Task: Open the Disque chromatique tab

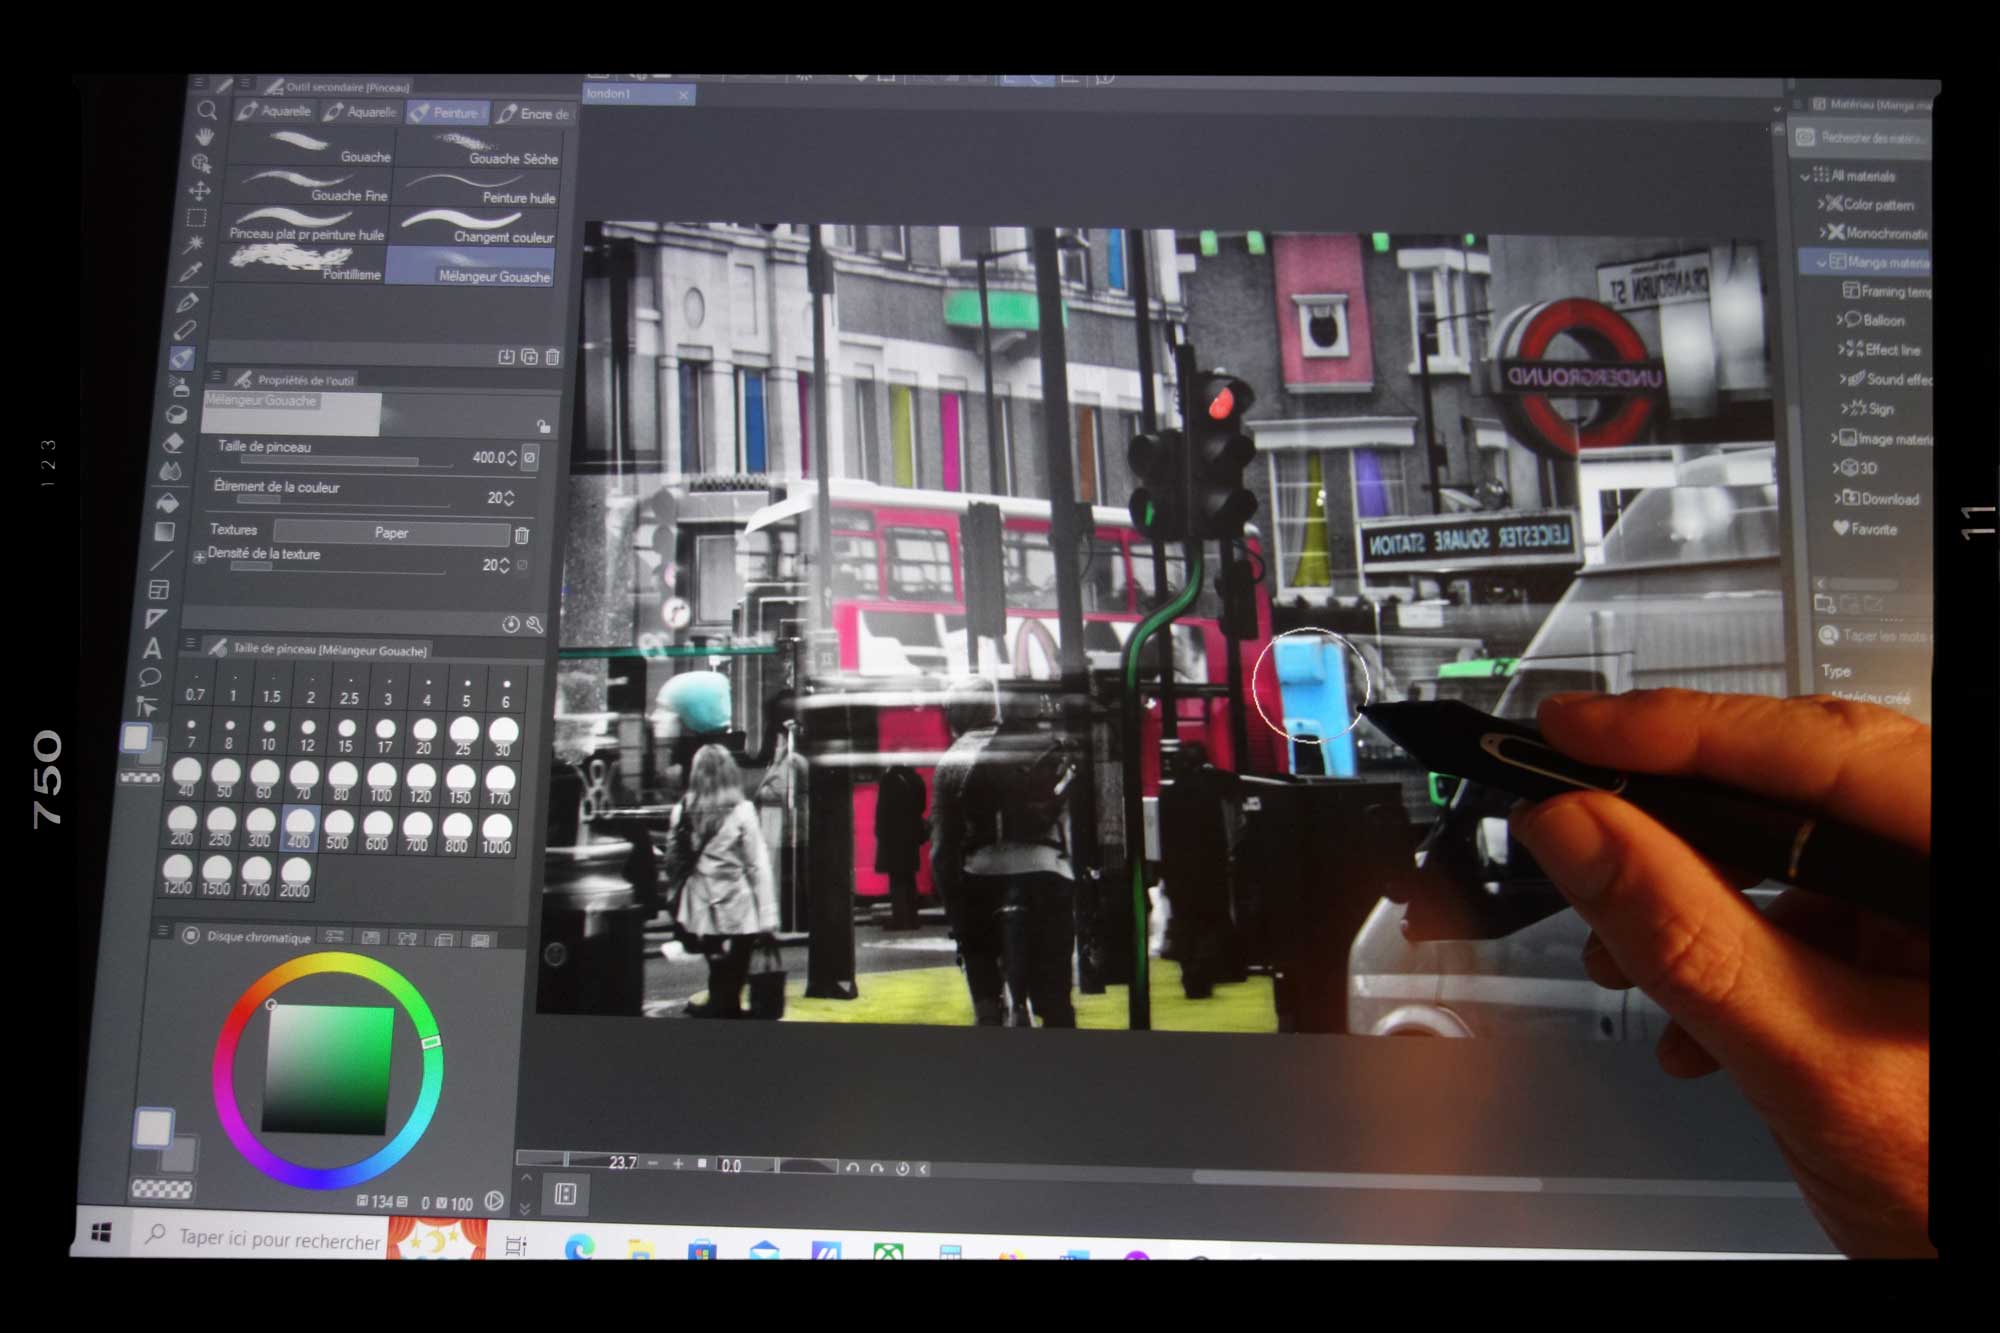Action: tap(247, 937)
